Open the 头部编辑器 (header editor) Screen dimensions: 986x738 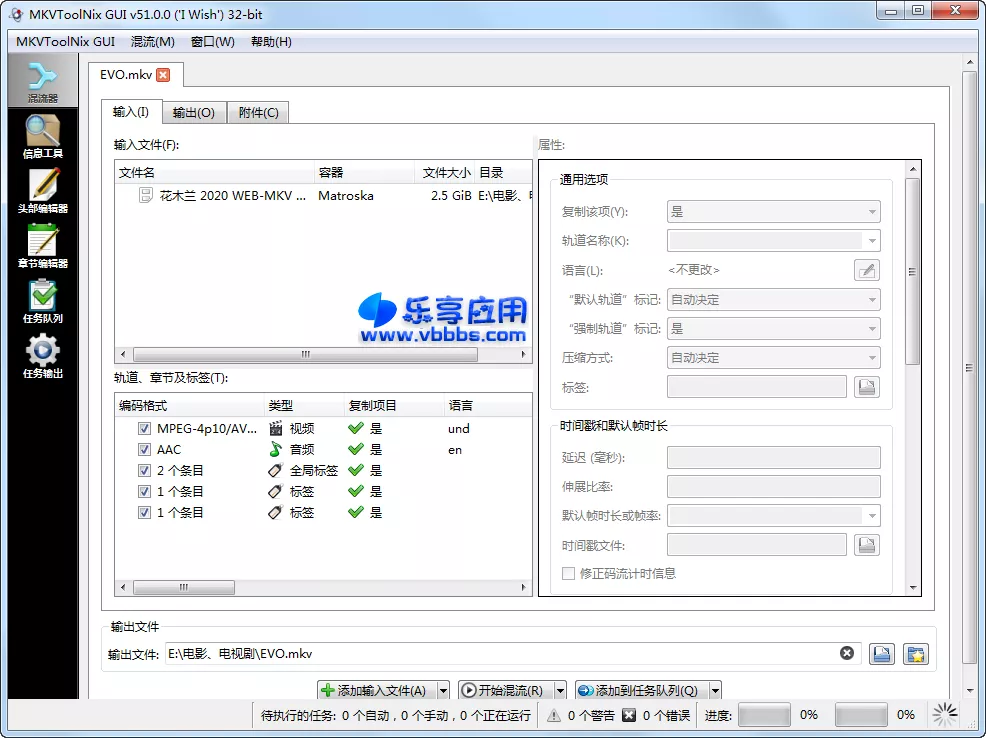41,188
